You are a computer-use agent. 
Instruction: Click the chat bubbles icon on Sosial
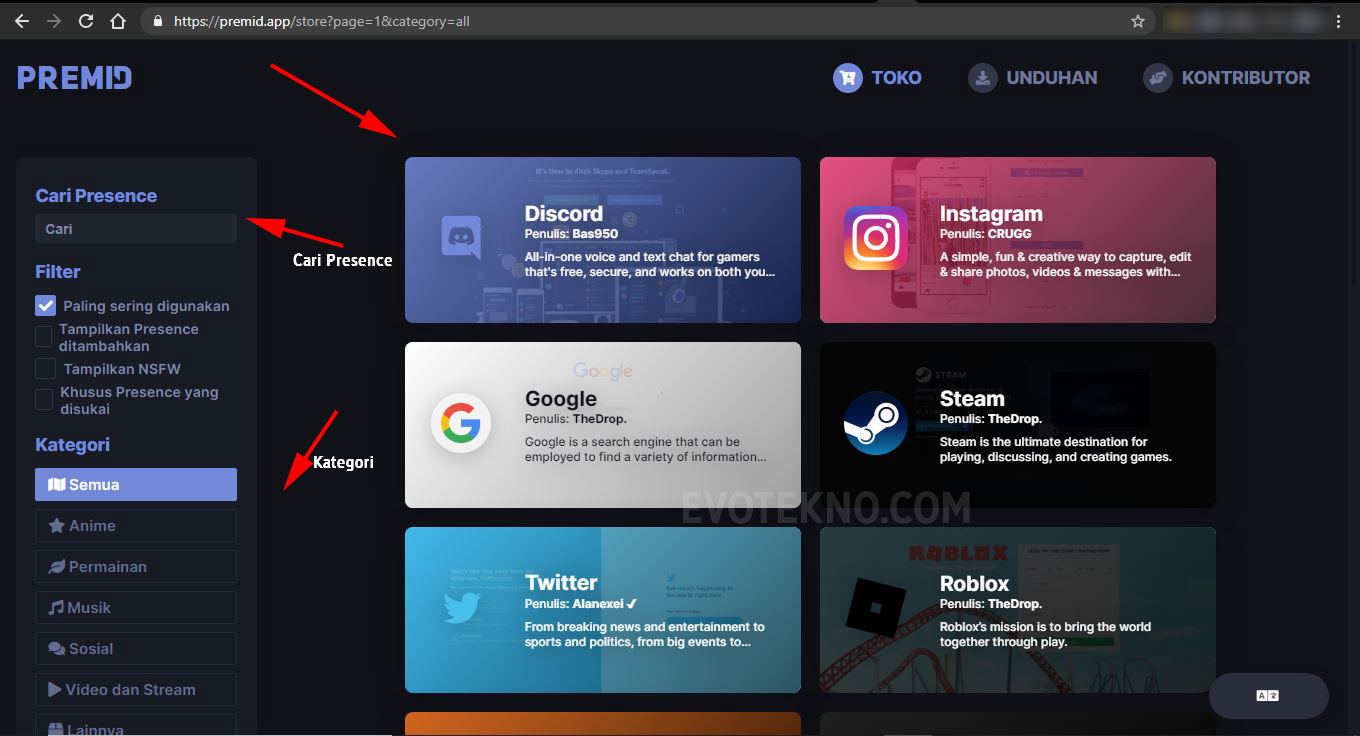coord(57,648)
